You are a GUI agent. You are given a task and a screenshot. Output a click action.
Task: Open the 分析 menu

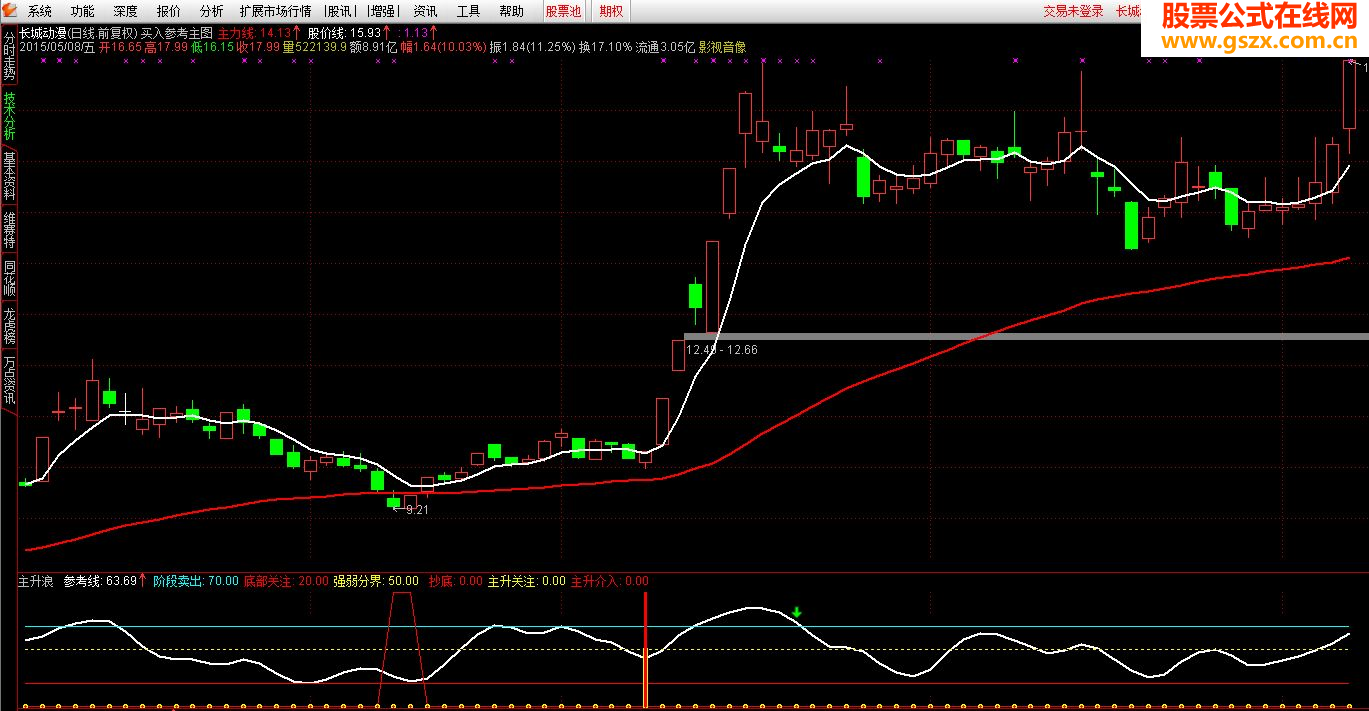click(x=212, y=12)
